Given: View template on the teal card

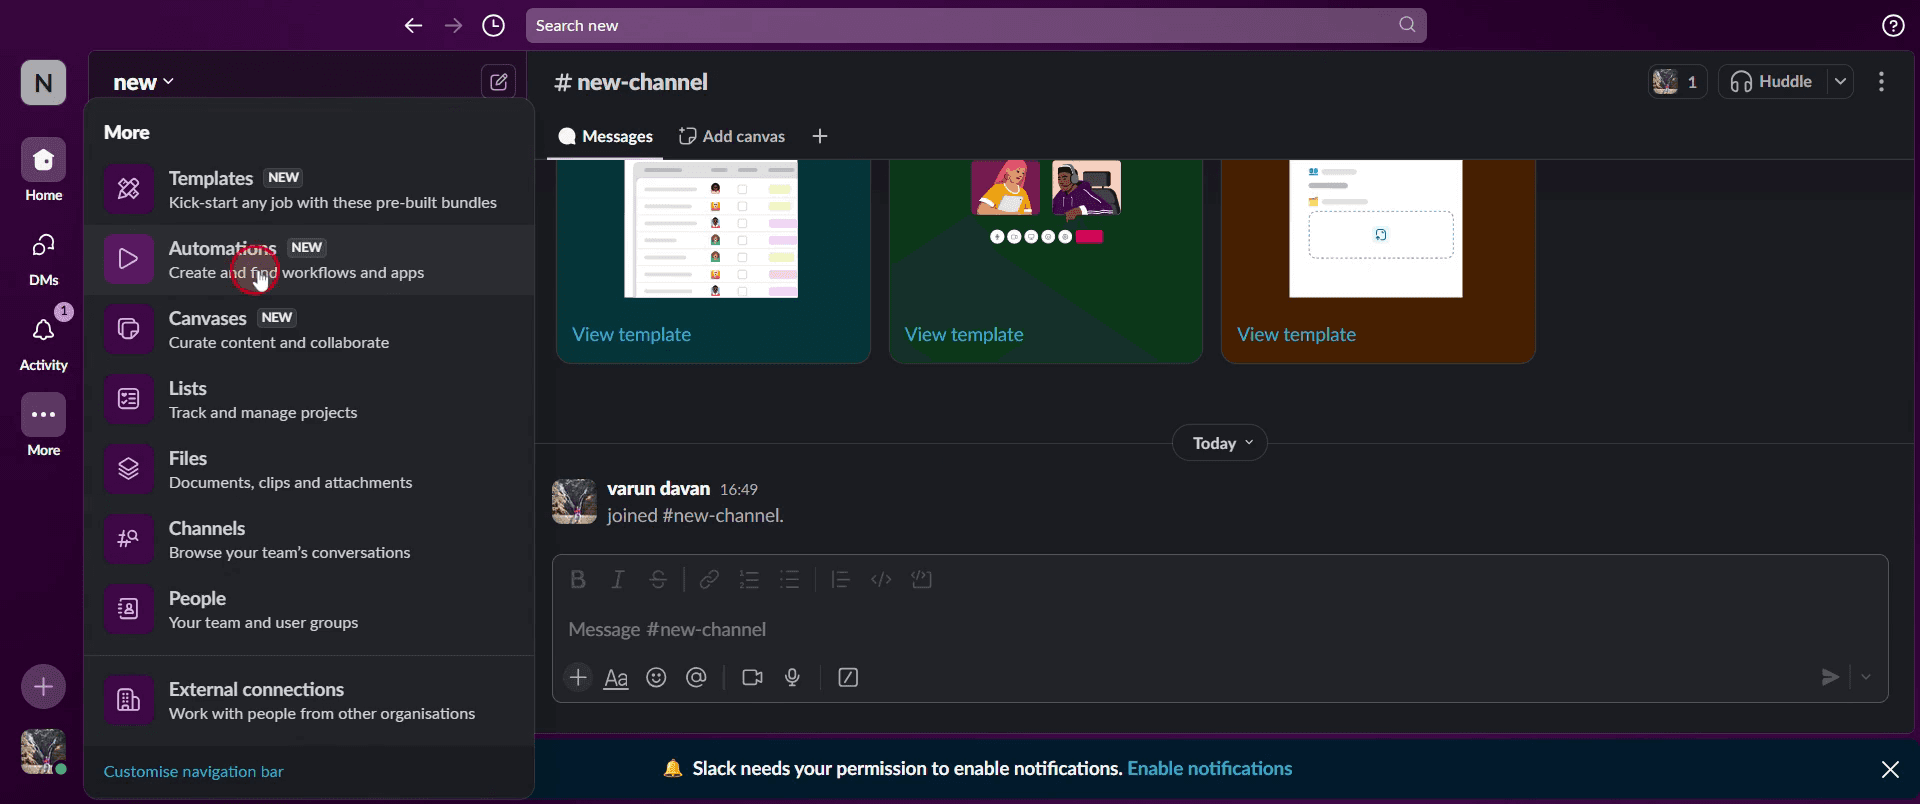Looking at the screenshot, I should 631,334.
